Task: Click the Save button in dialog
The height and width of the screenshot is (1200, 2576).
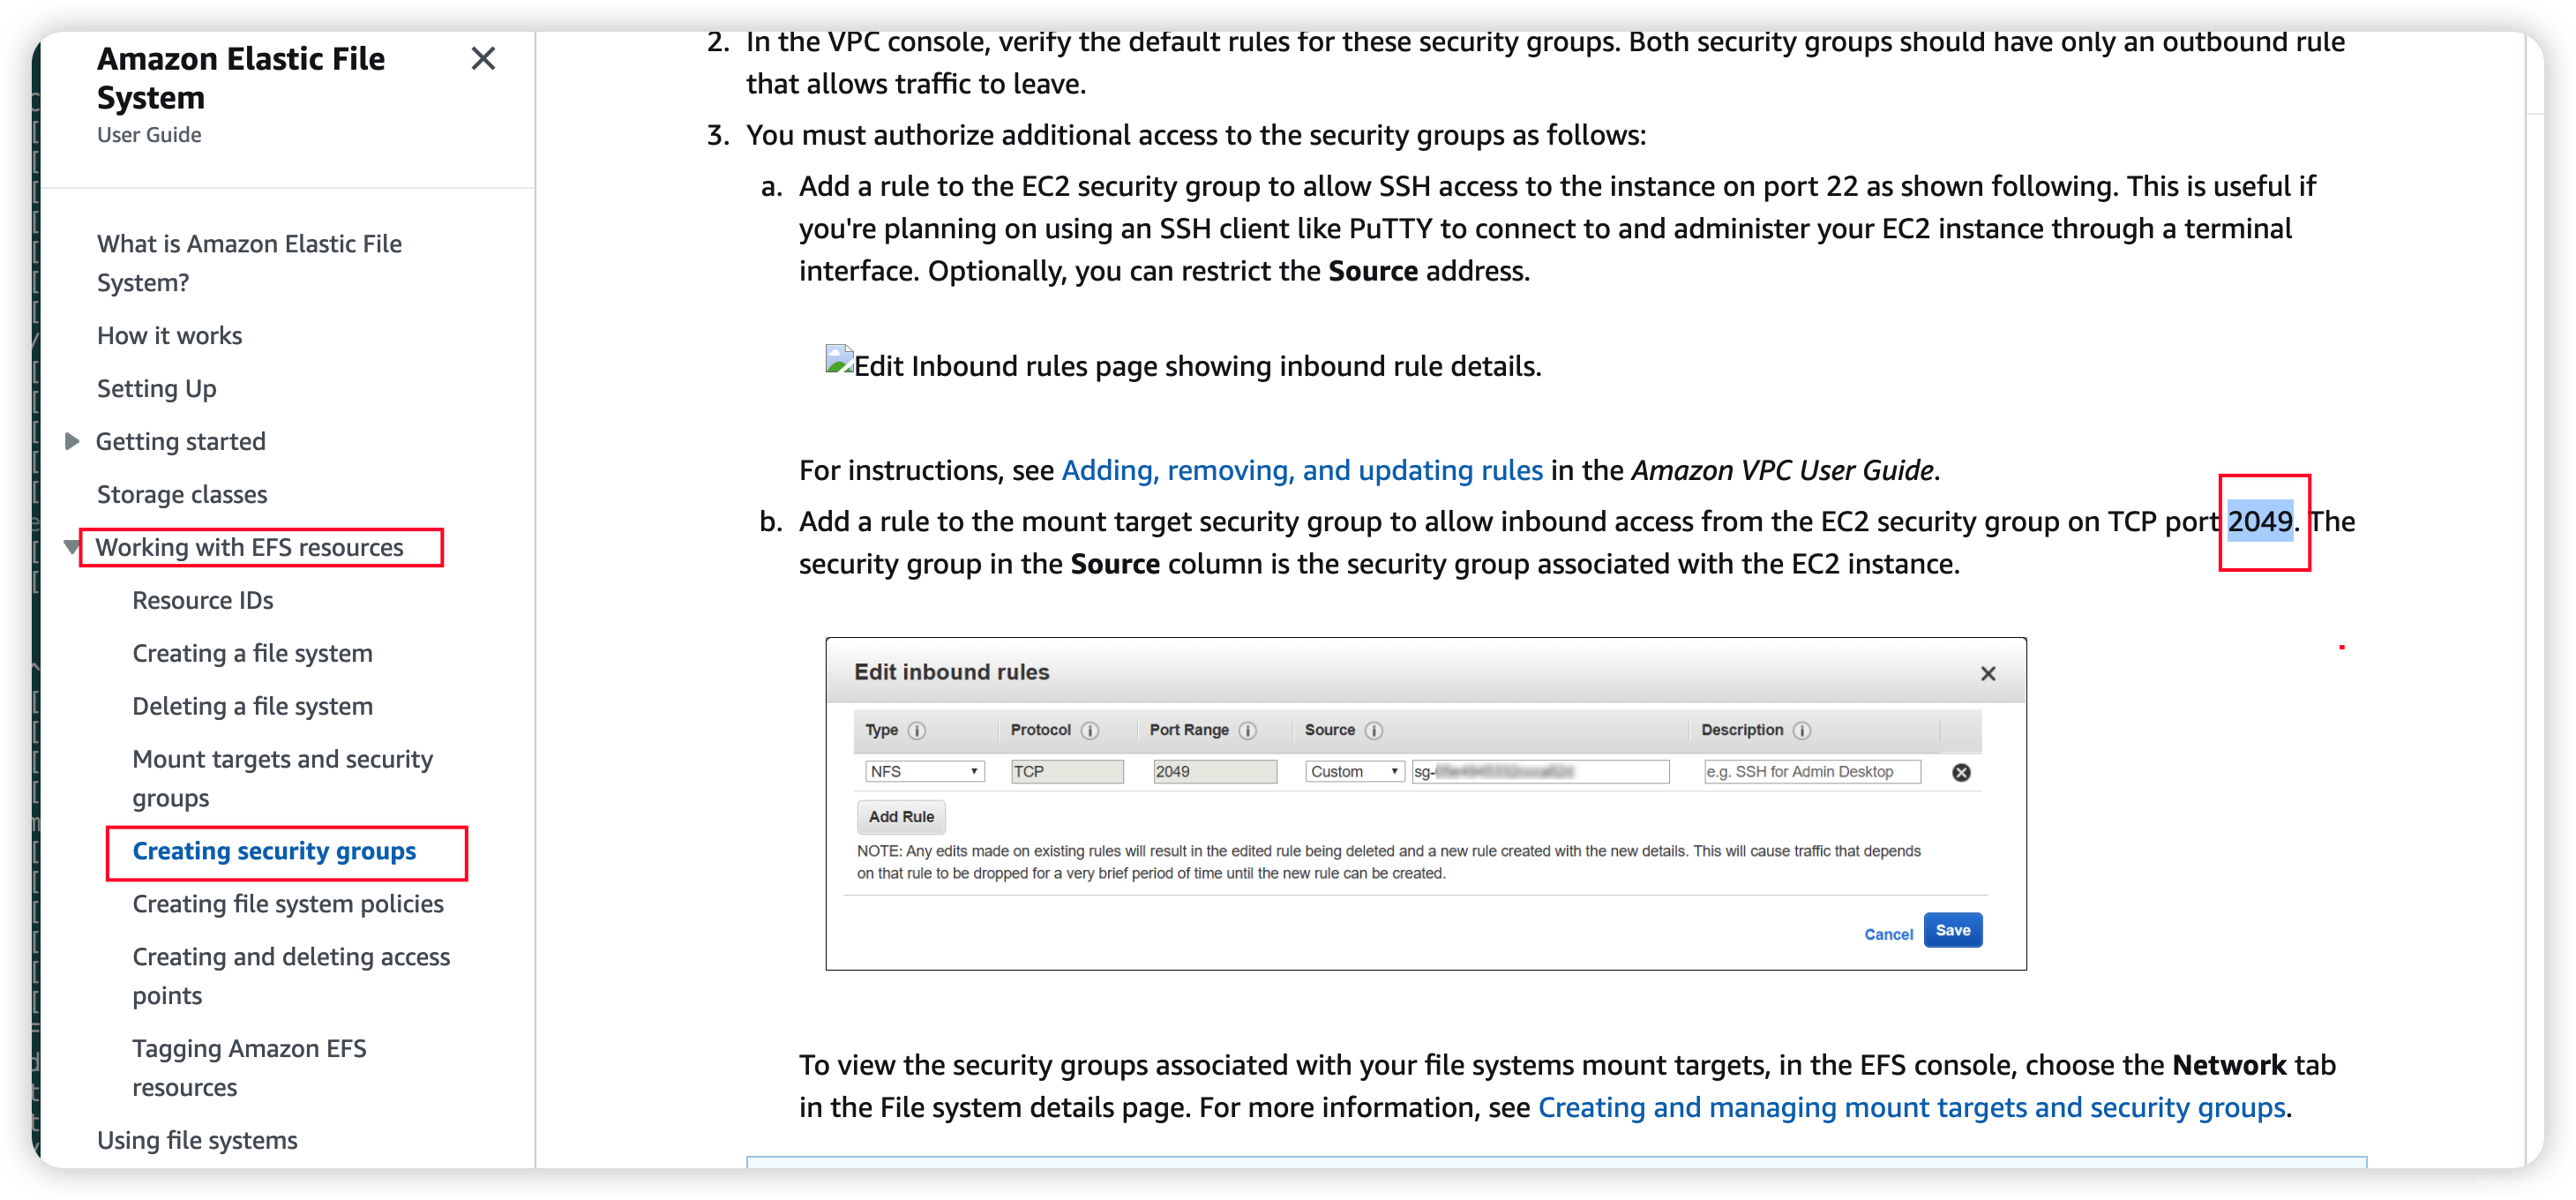Action: [1955, 929]
